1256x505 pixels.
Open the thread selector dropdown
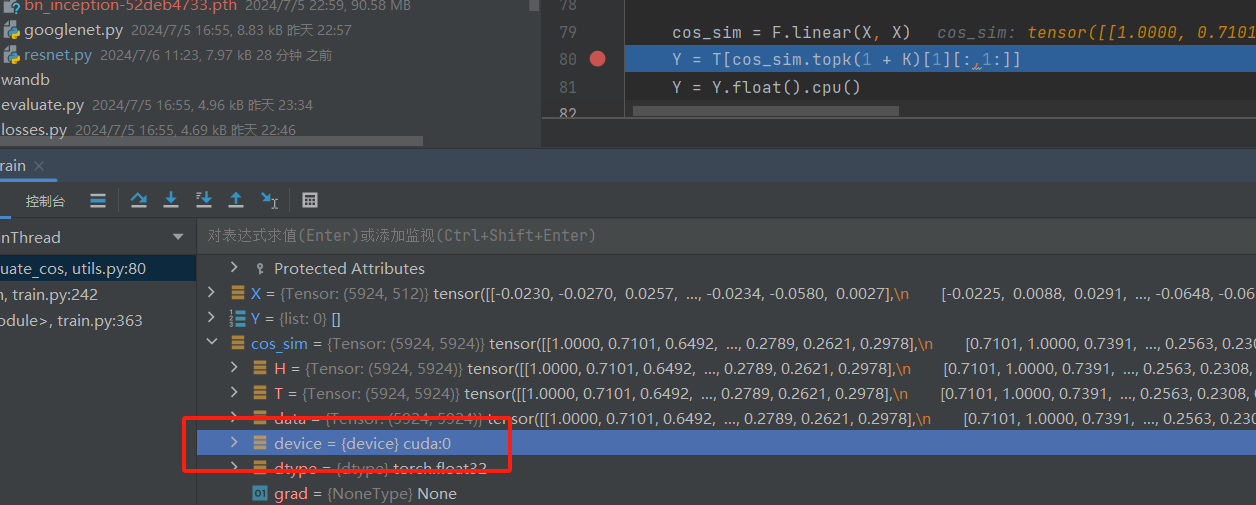(x=178, y=237)
